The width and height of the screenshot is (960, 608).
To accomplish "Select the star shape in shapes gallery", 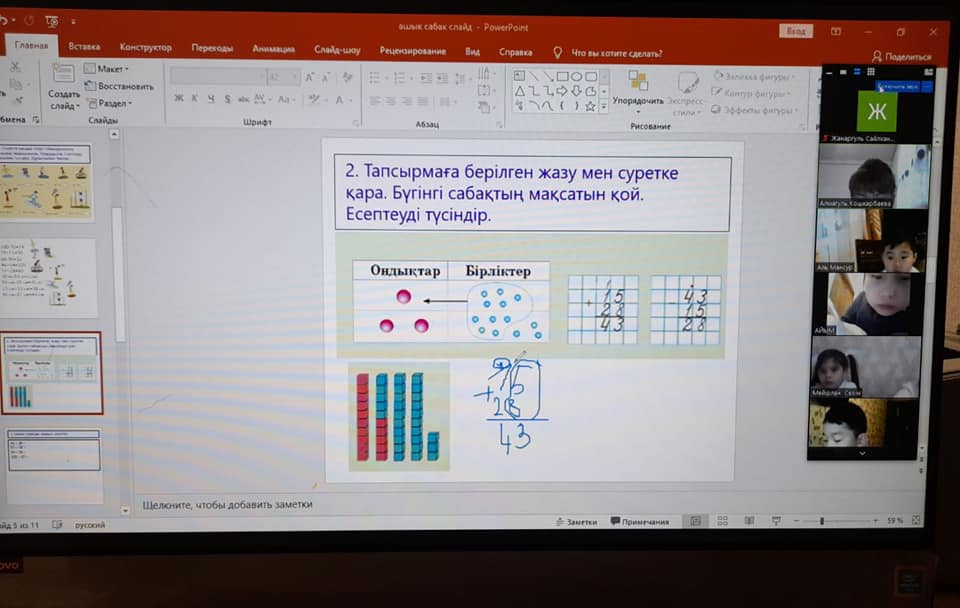I will pyautogui.click(x=590, y=105).
